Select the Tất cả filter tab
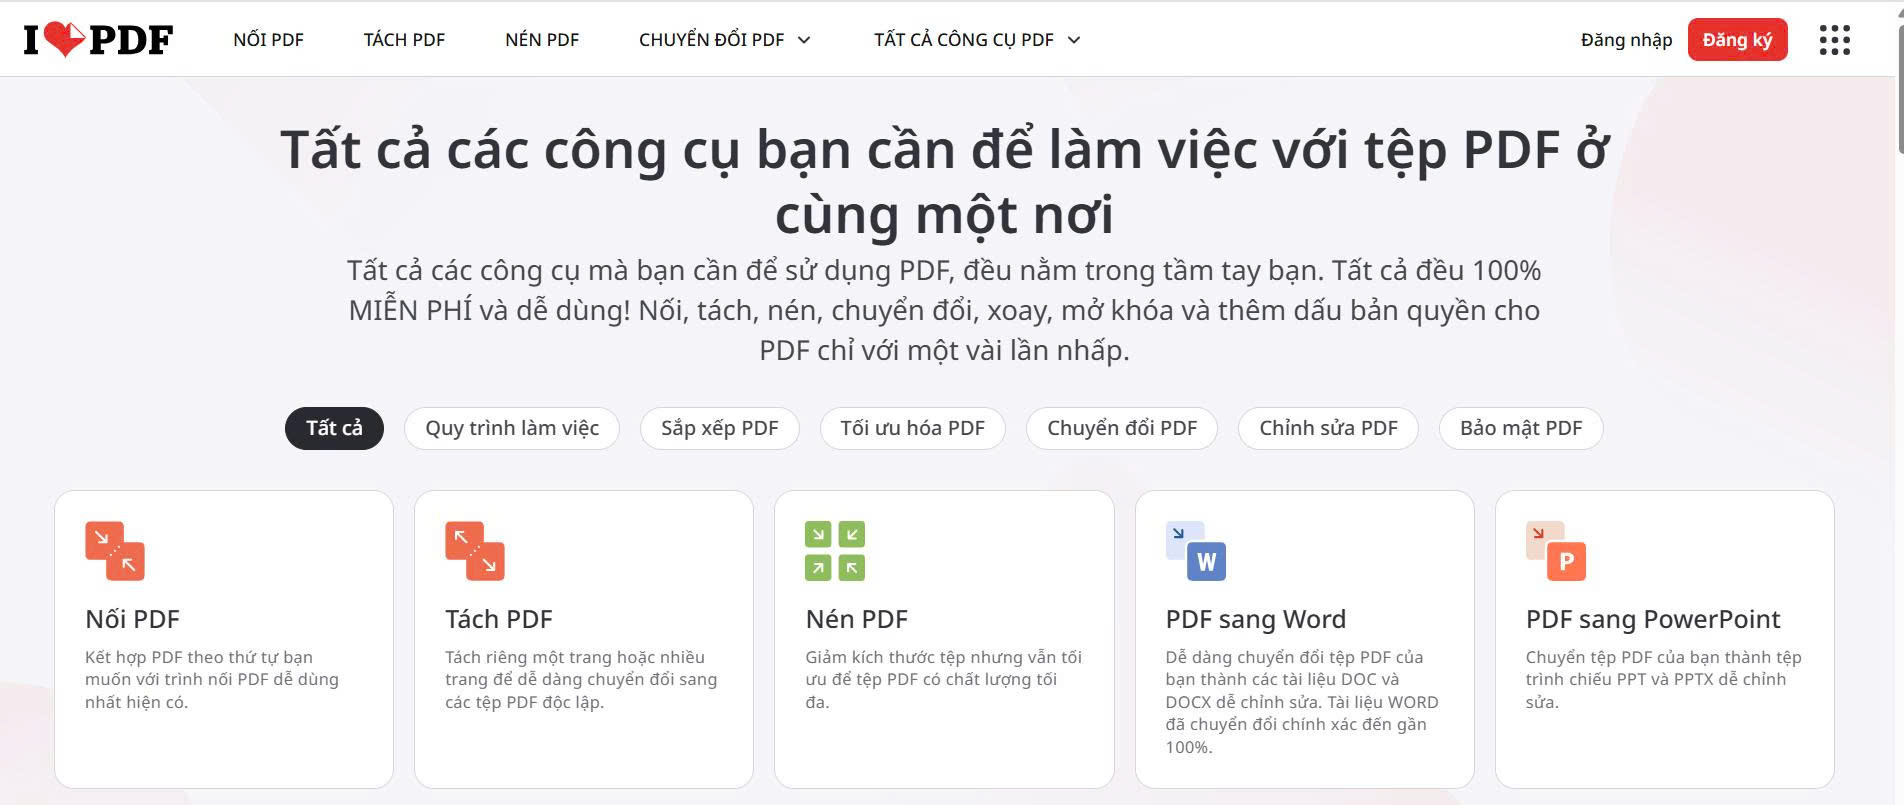 pyautogui.click(x=334, y=428)
